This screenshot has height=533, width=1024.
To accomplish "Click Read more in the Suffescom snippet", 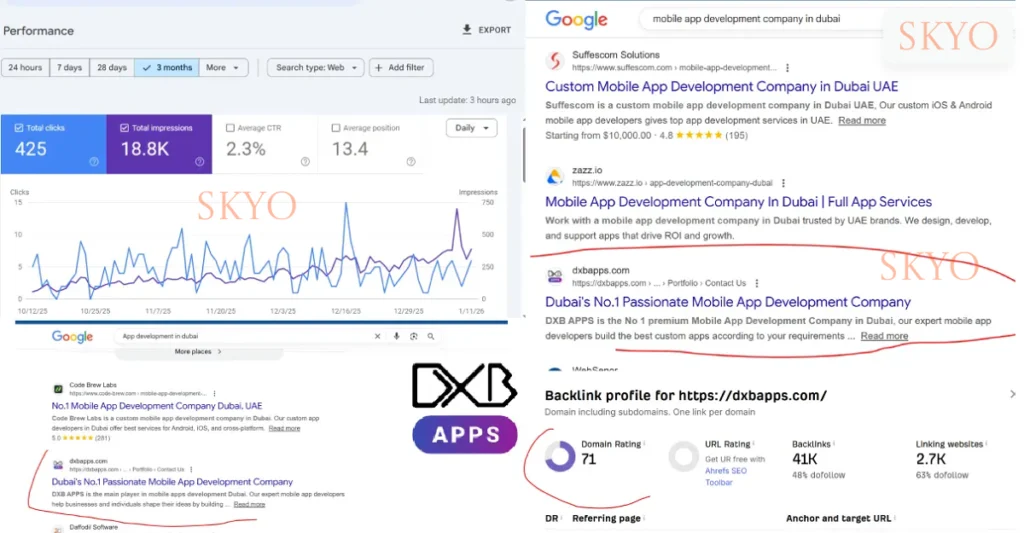I will click(862, 120).
